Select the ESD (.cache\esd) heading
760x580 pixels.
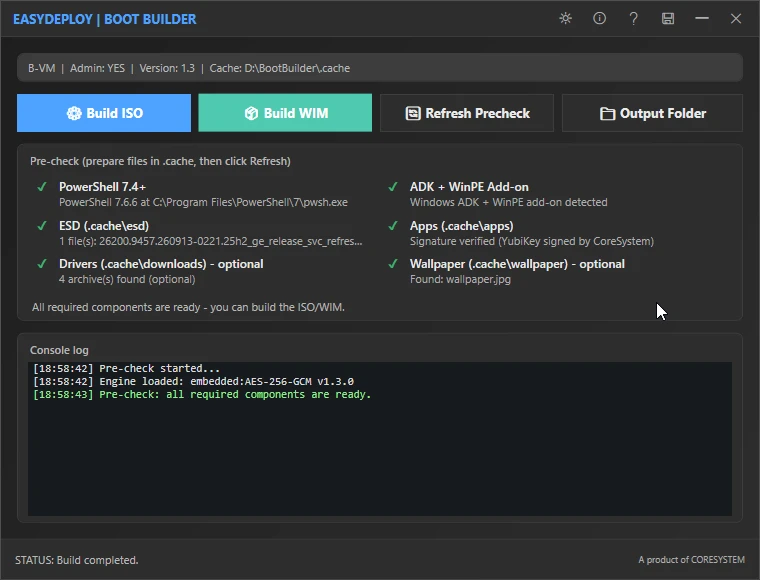104,226
